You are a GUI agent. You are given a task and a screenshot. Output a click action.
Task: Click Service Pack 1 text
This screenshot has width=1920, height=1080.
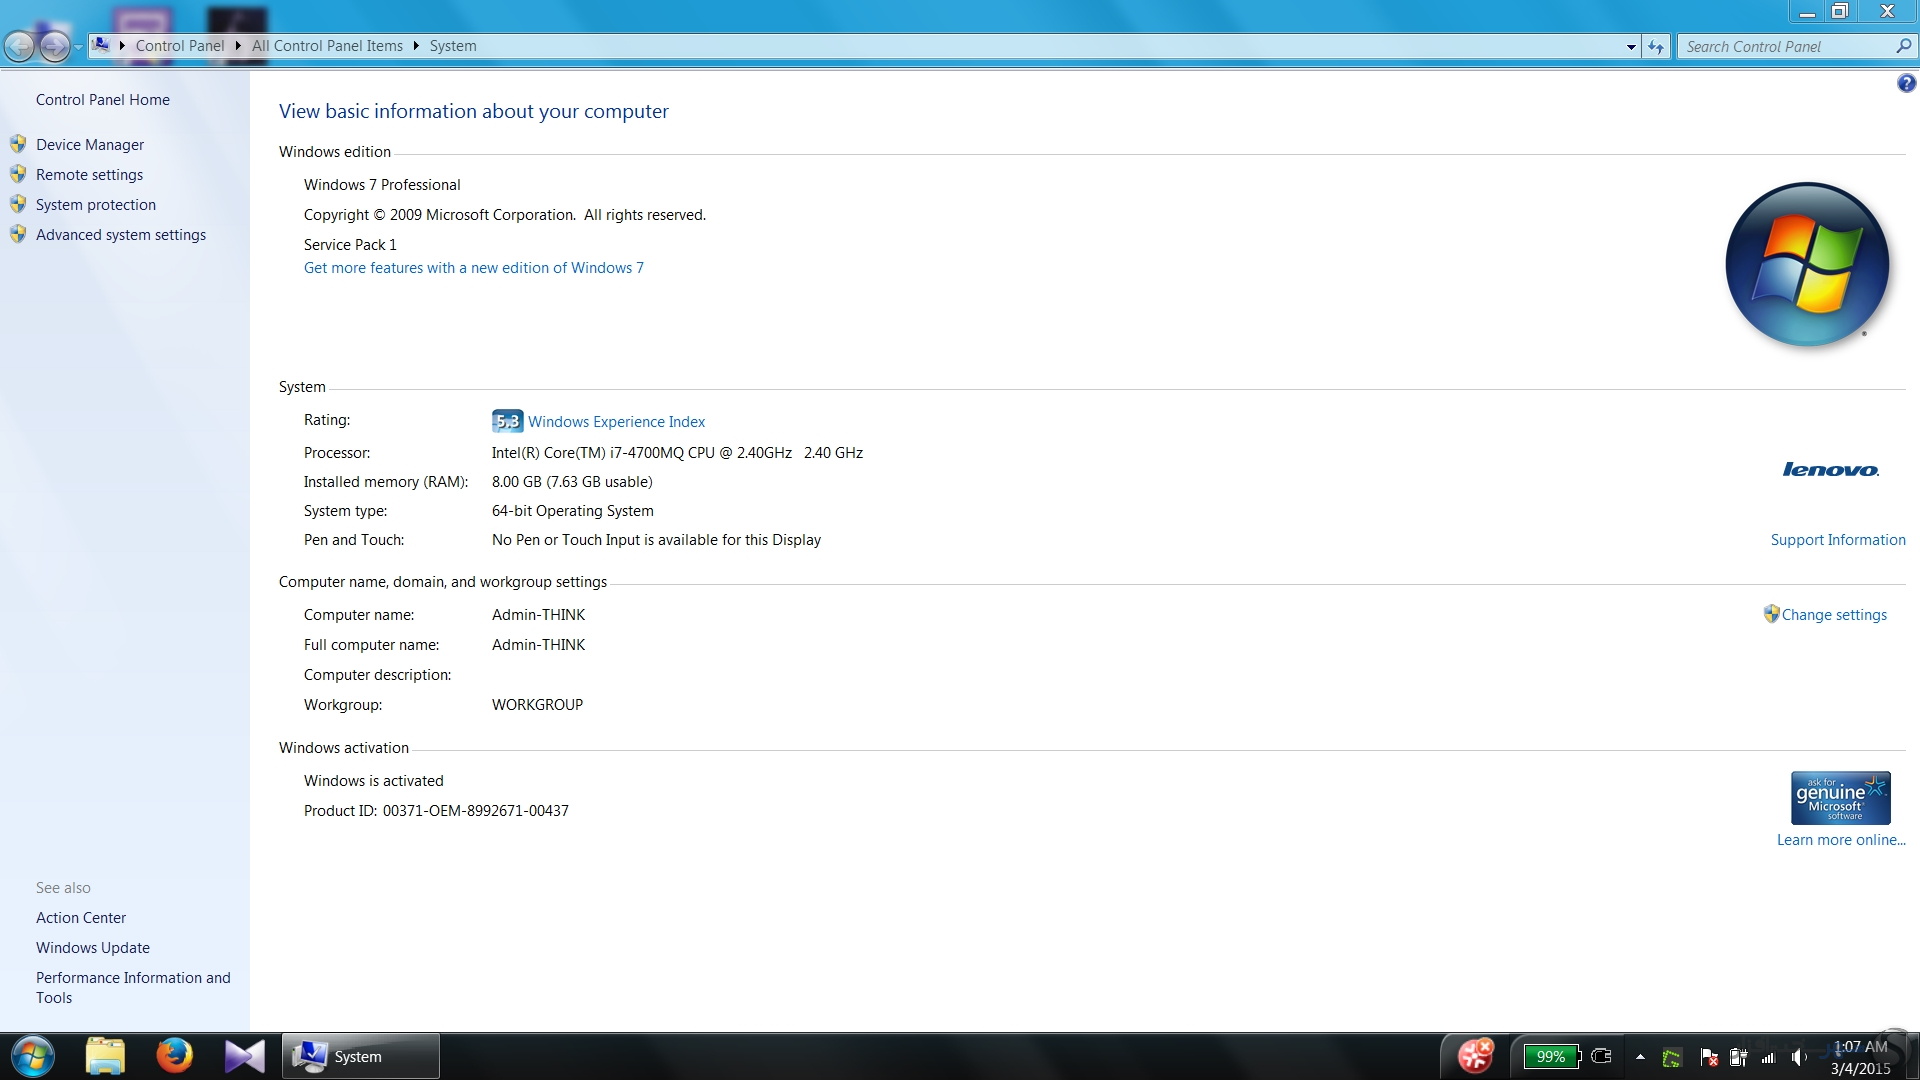point(350,245)
